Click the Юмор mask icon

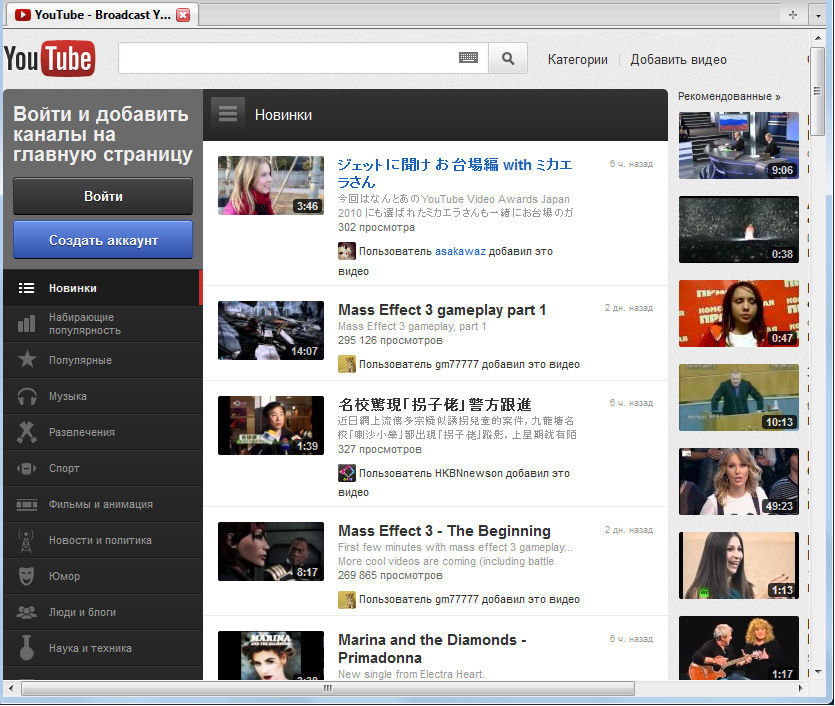point(27,577)
